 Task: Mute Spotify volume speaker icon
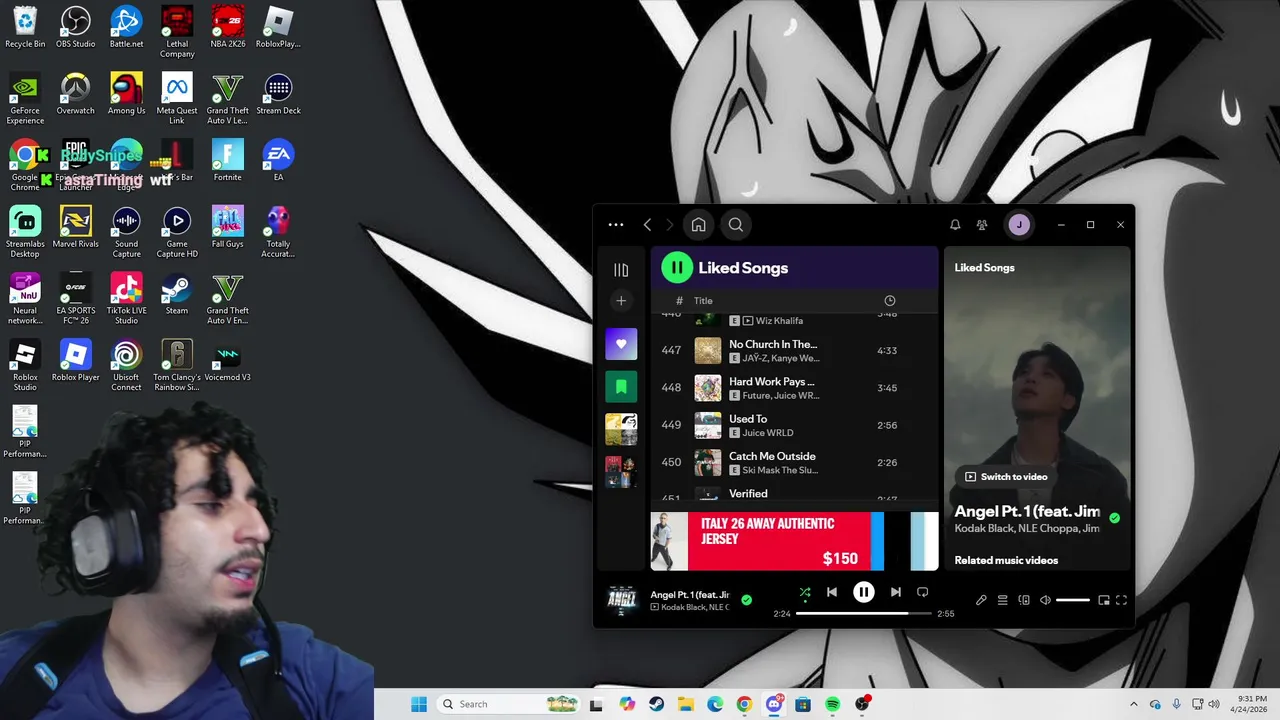1045,600
